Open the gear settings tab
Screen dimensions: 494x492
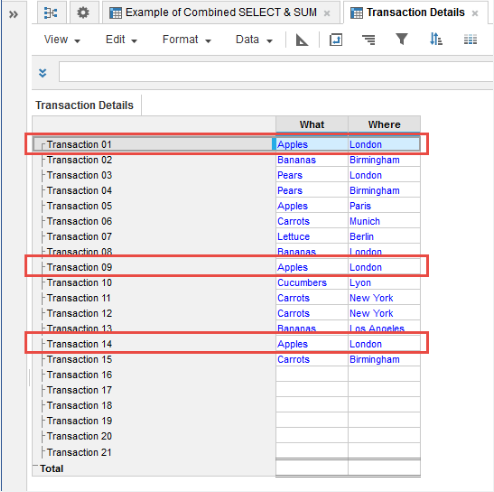click(83, 13)
